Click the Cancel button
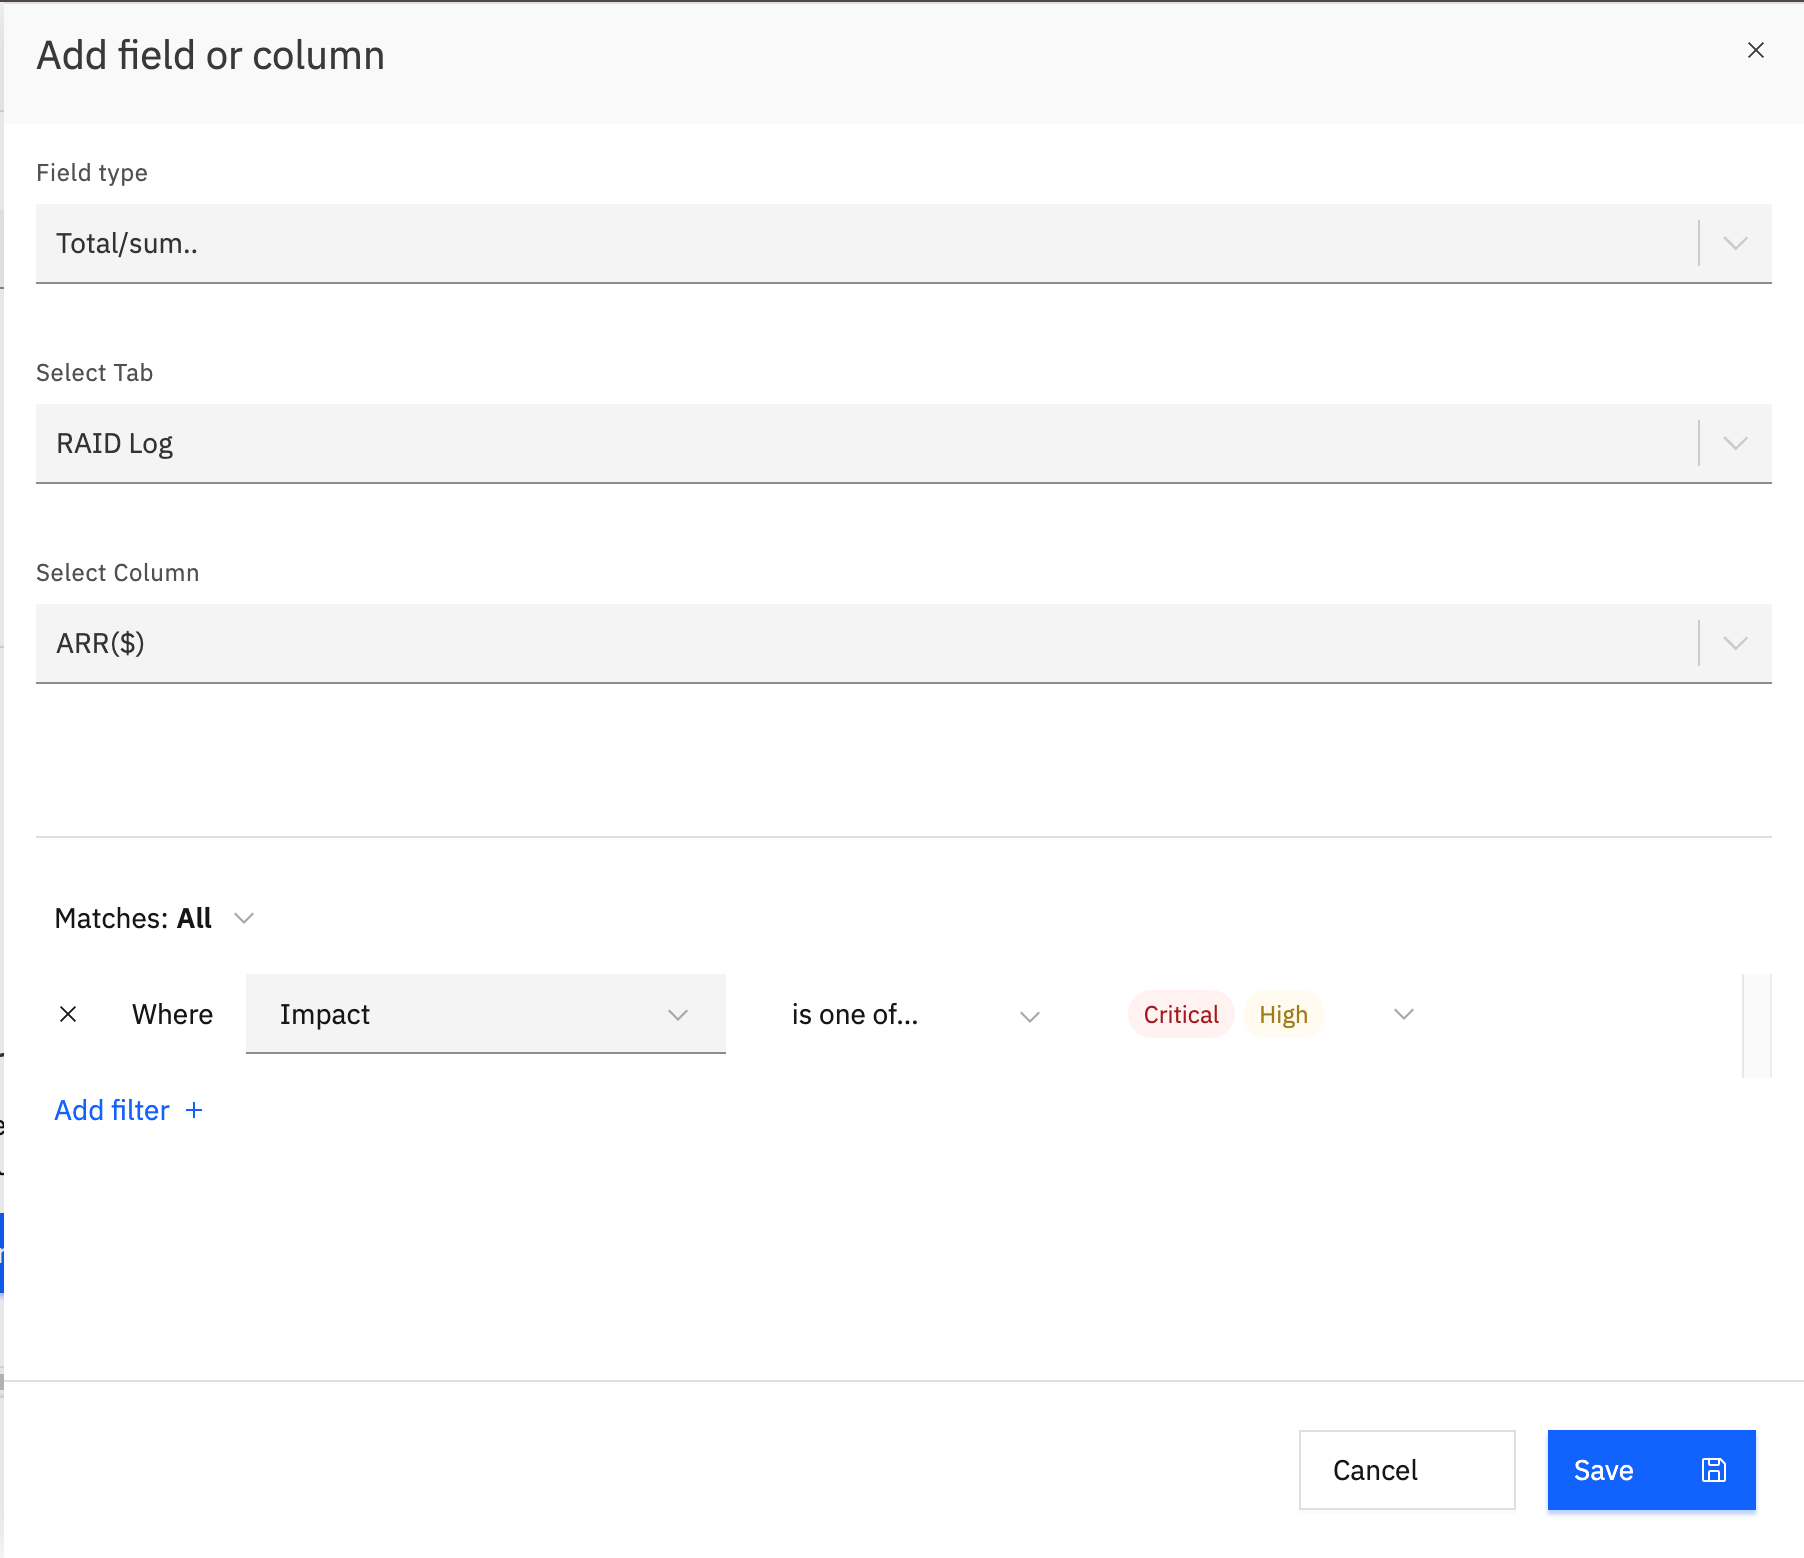This screenshot has height=1558, width=1804. coord(1407,1470)
